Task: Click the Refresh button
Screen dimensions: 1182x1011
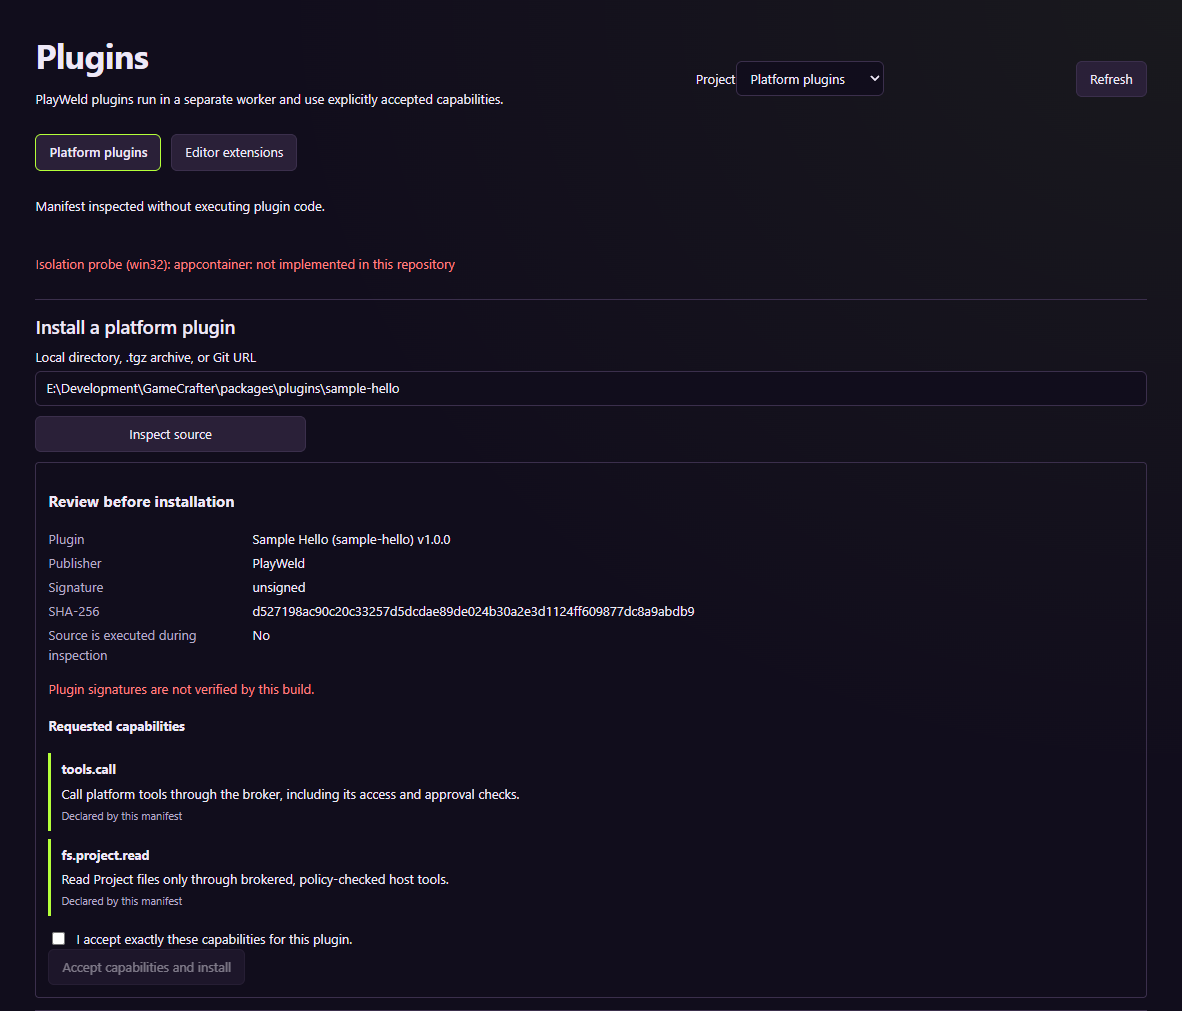Action: (x=1110, y=79)
